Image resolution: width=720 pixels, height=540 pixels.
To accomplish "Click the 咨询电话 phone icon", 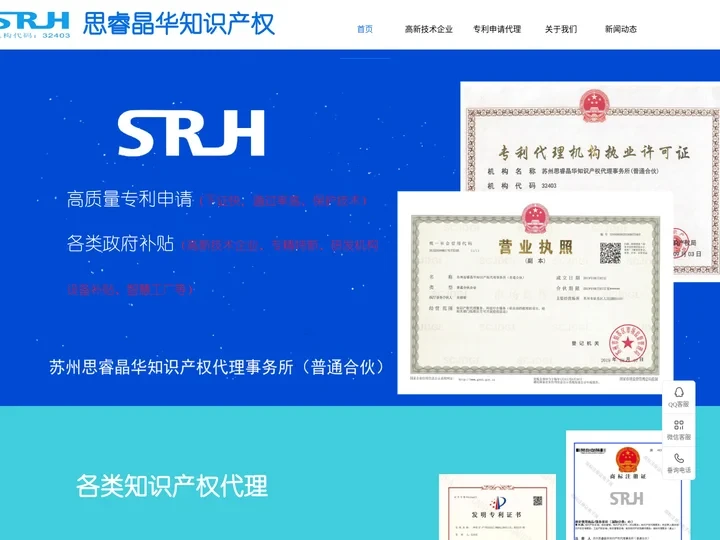I will point(679,458).
